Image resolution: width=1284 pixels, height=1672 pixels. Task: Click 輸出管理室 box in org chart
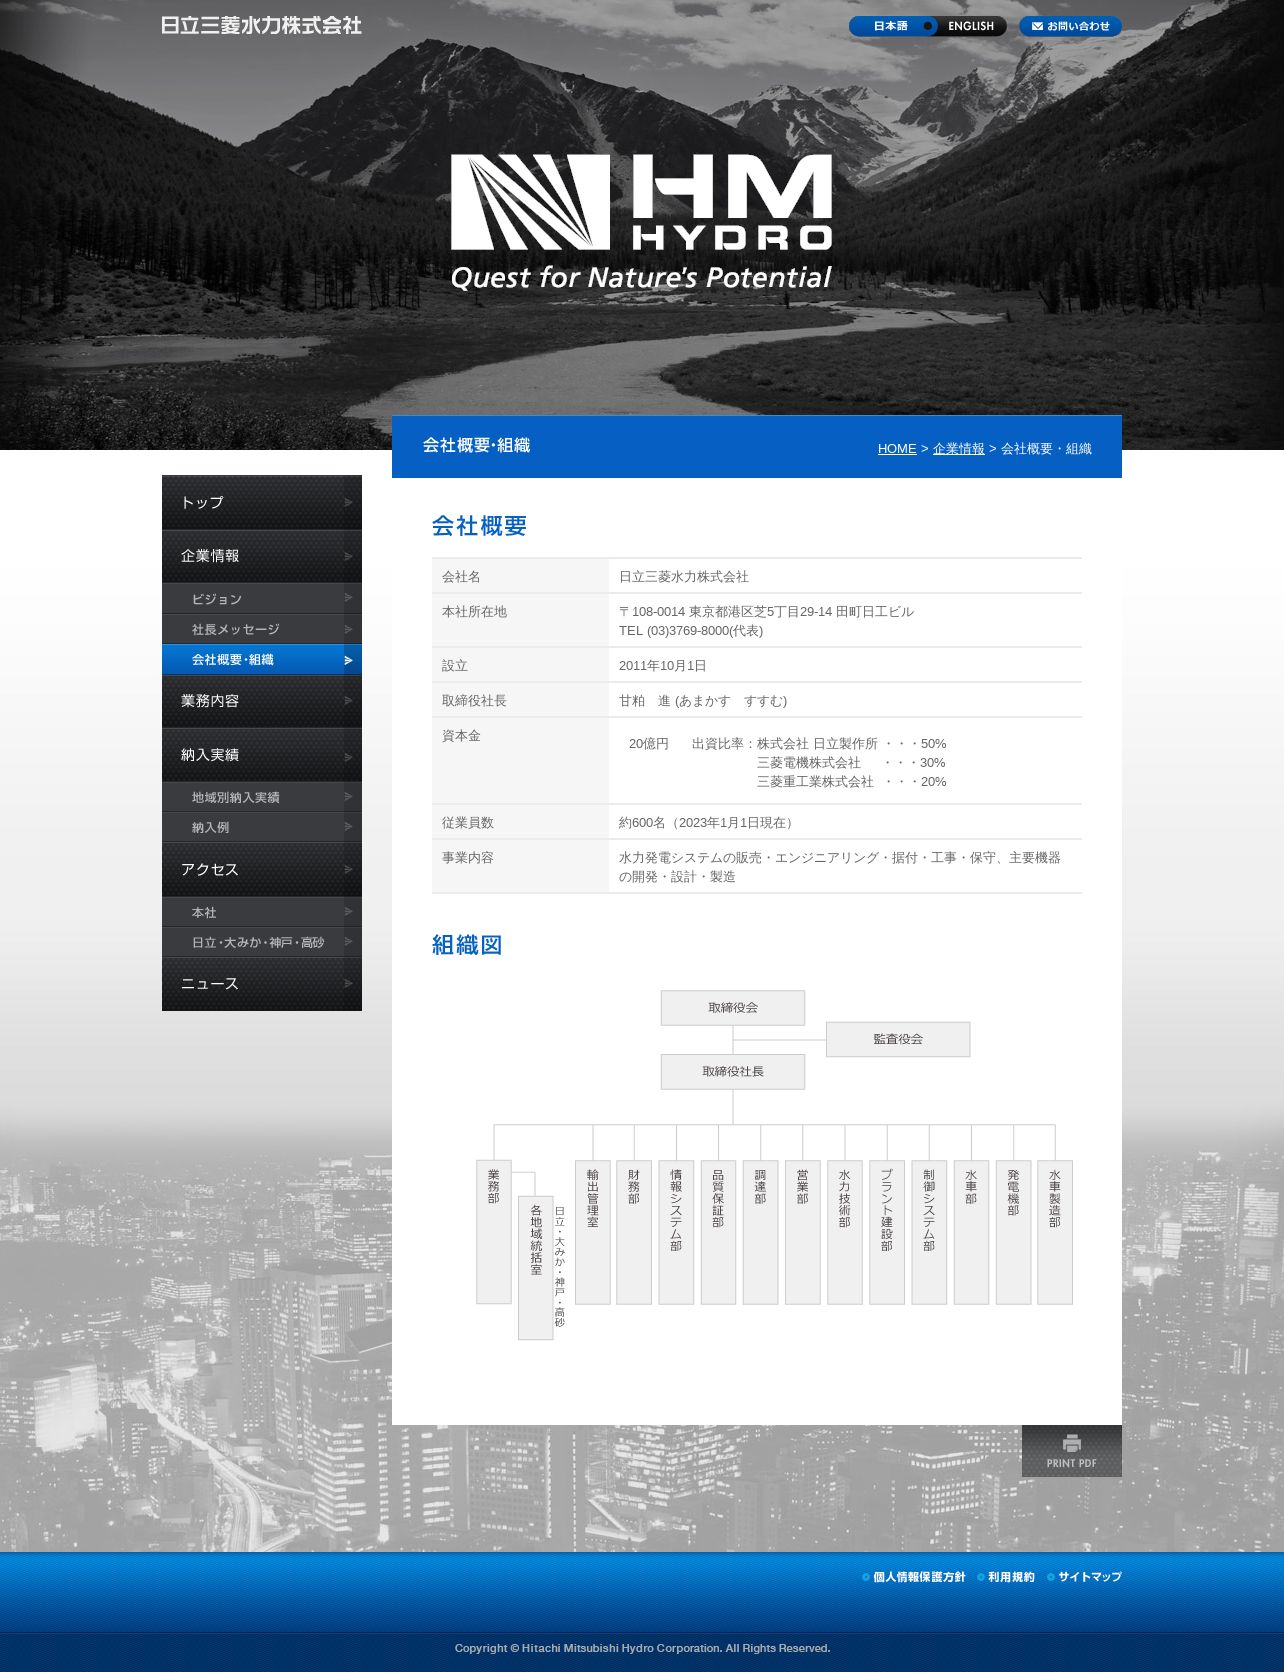coord(593,1232)
